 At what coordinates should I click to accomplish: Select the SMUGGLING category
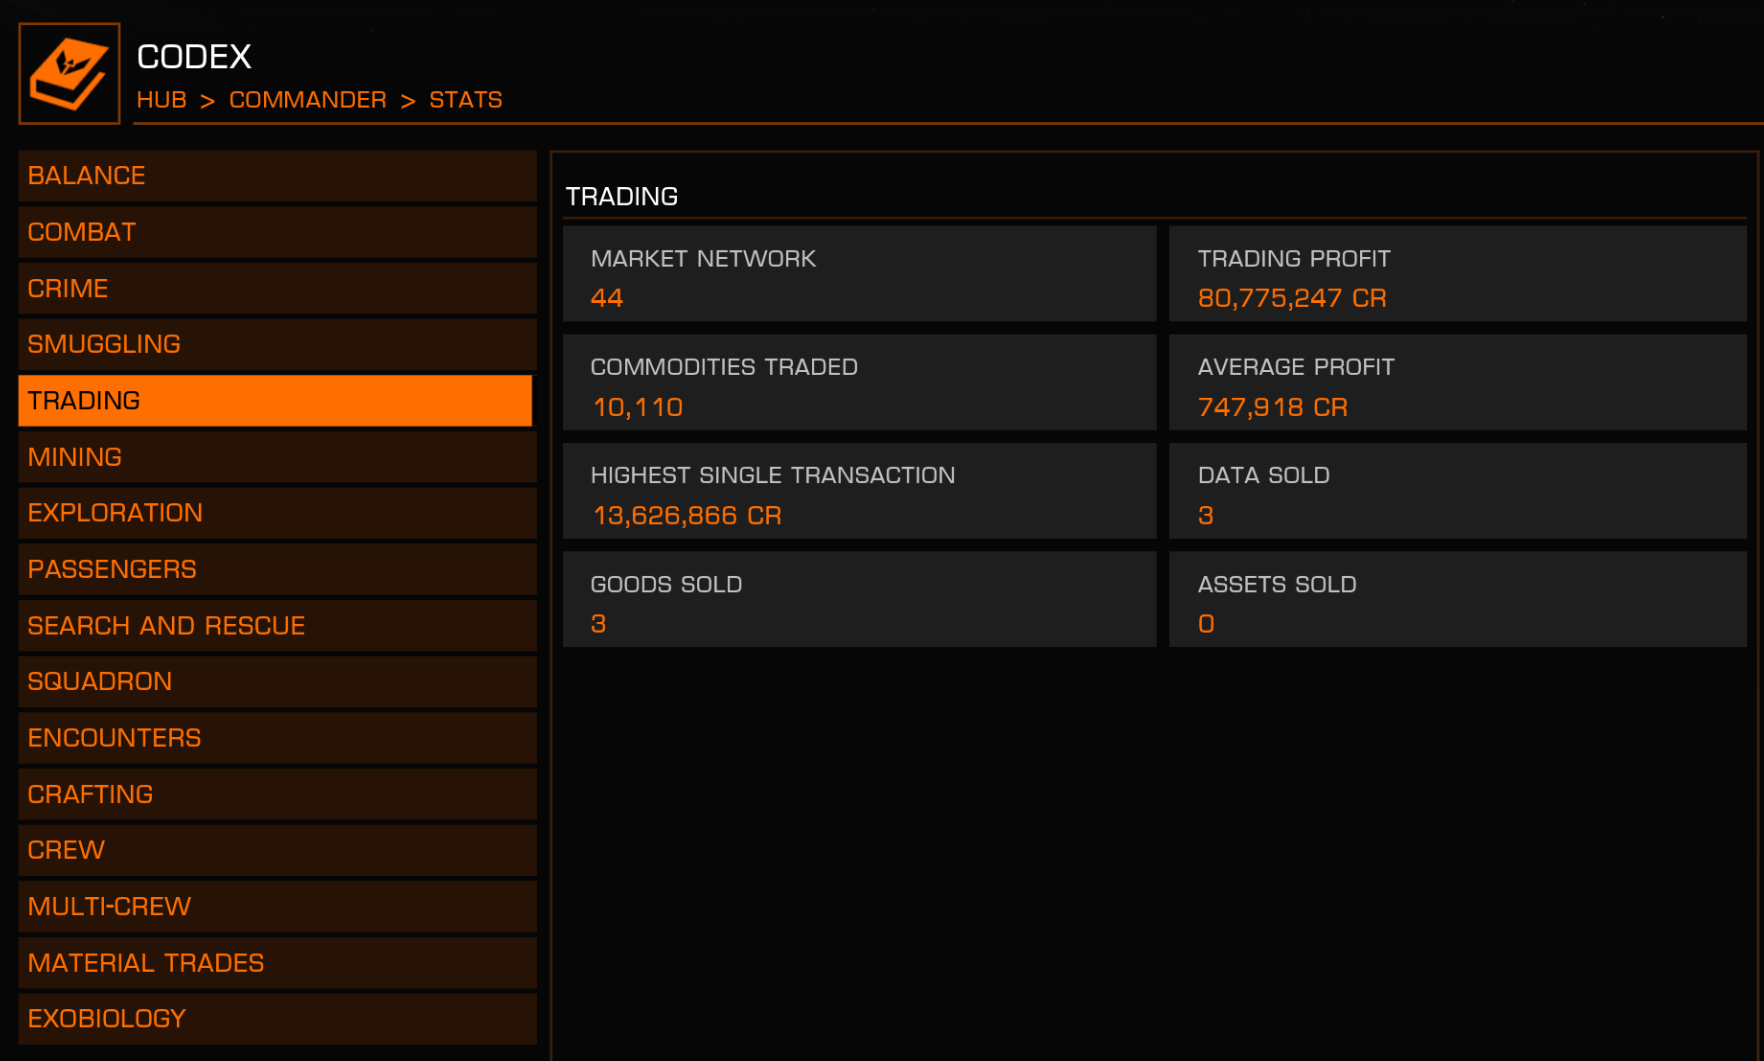(277, 344)
